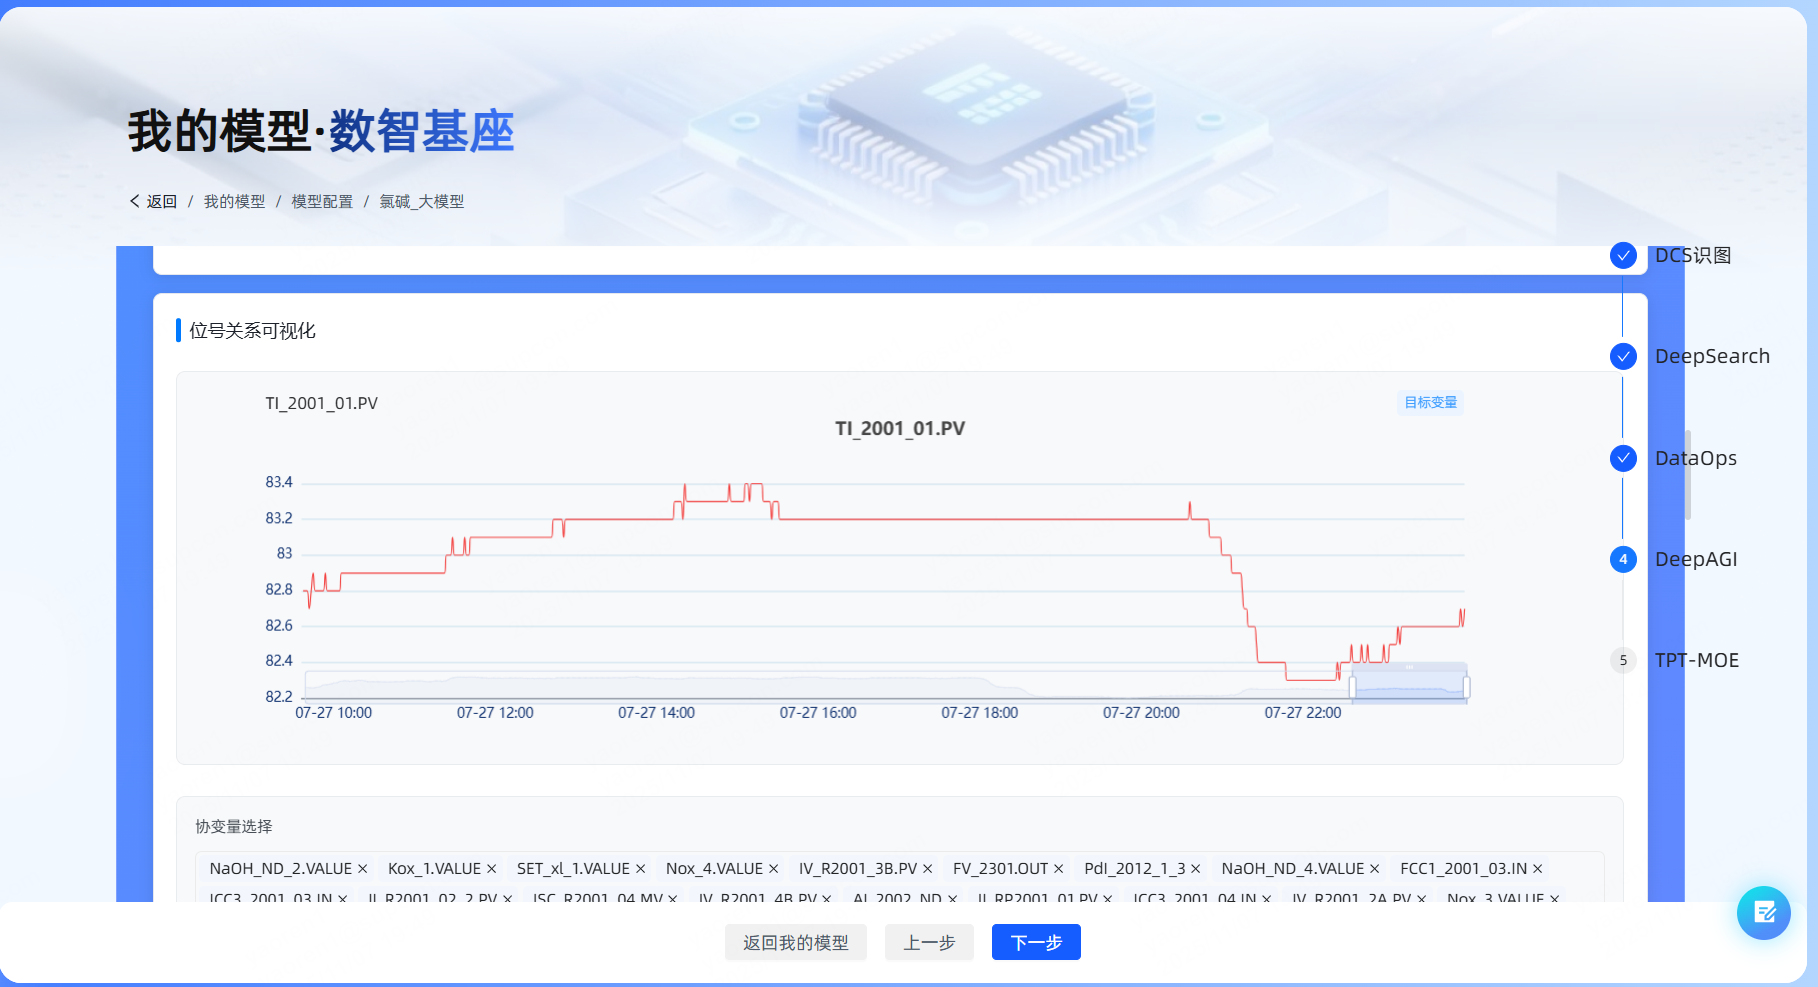Delete the Nox_4.VALUE covariate tag
1818x987 pixels.
(x=774, y=869)
